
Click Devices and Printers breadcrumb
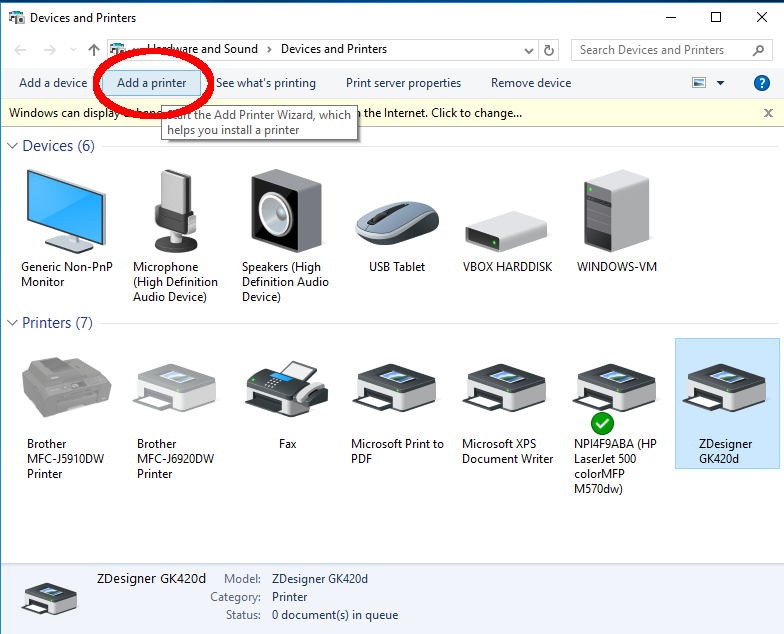[334, 49]
